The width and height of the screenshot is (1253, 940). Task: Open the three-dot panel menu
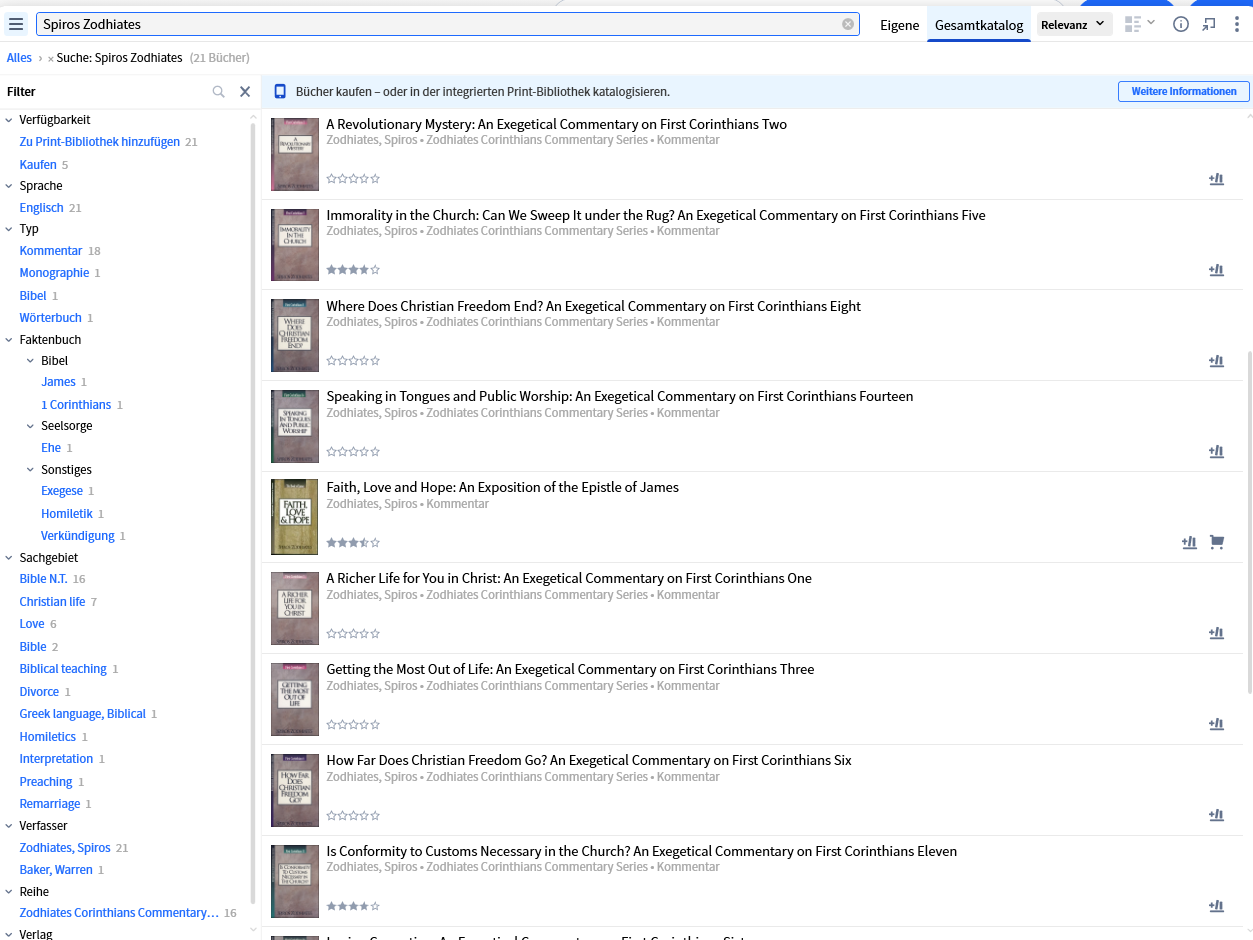point(1237,24)
